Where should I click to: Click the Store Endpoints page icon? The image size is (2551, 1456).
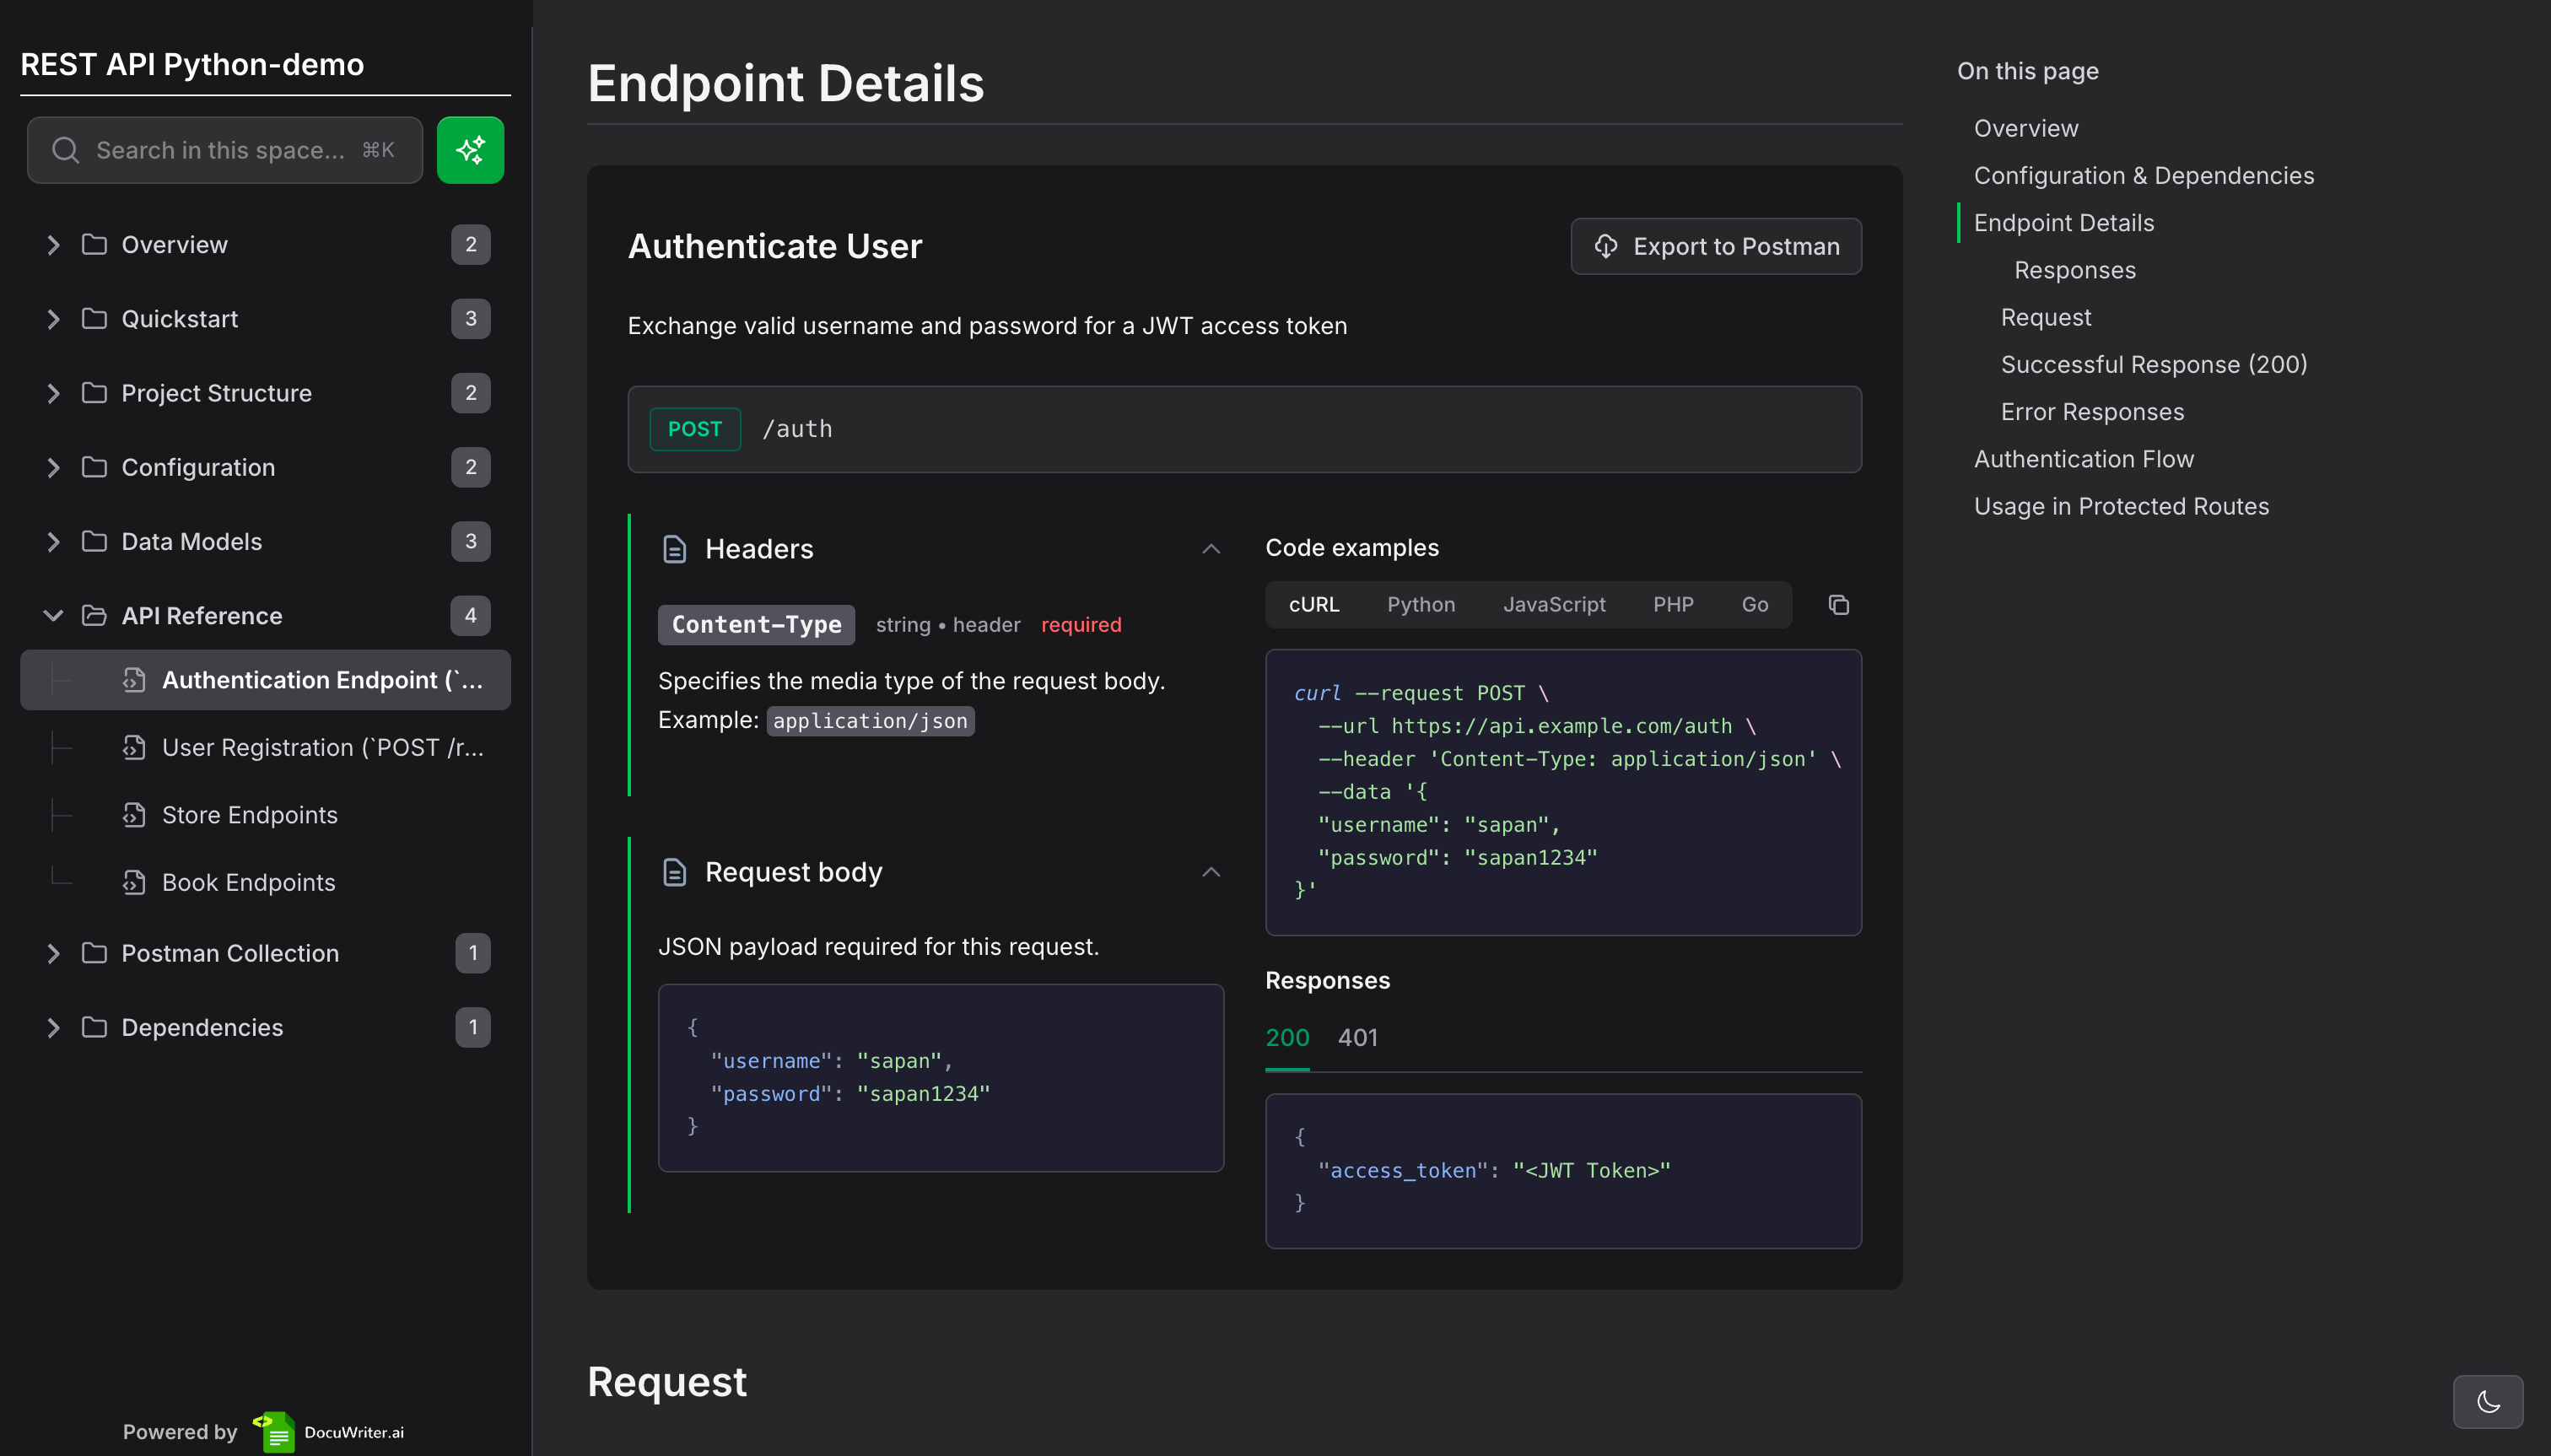134,815
